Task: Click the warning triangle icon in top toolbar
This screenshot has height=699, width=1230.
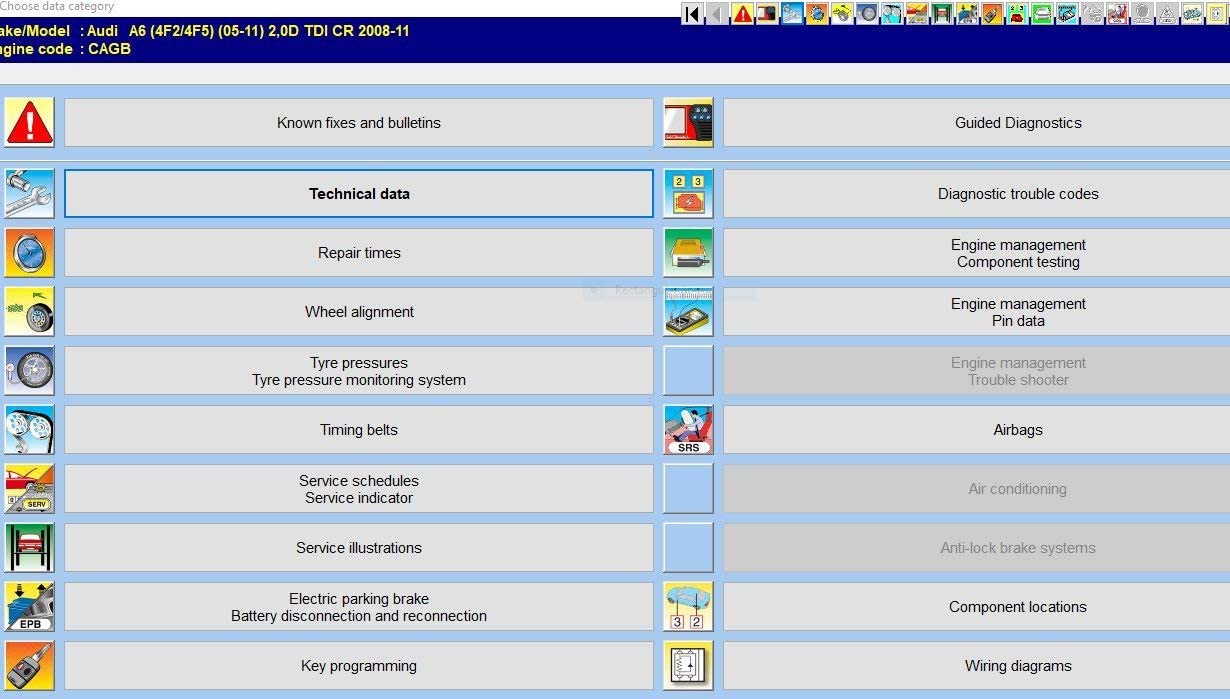Action: [x=743, y=14]
